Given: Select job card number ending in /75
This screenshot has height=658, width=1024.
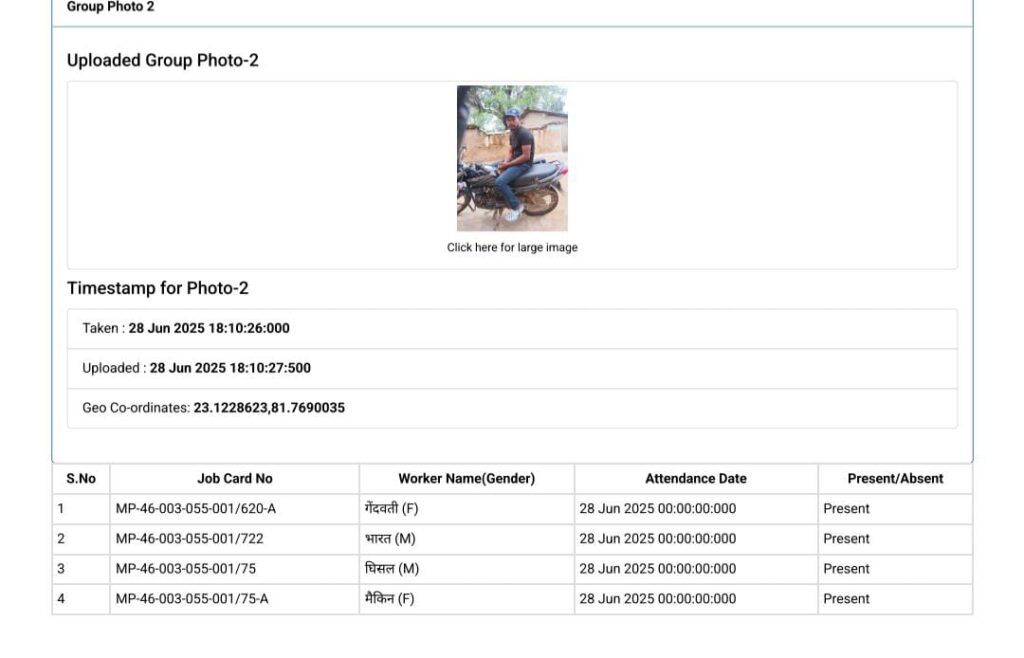Looking at the screenshot, I should (x=187, y=569).
